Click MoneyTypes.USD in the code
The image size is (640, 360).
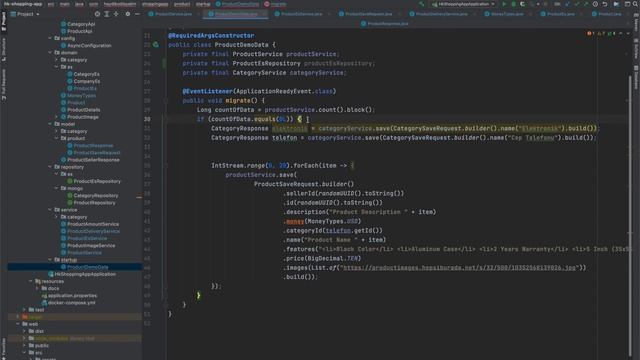(x=333, y=221)
